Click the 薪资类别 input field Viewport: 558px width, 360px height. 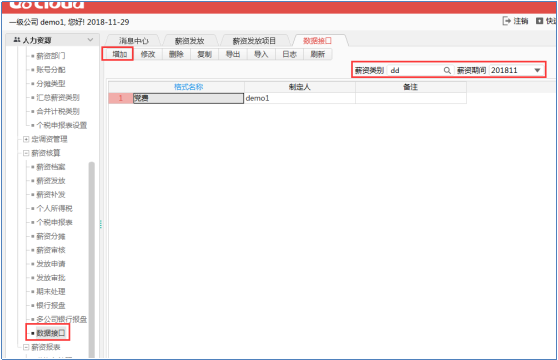coord(415,70)
